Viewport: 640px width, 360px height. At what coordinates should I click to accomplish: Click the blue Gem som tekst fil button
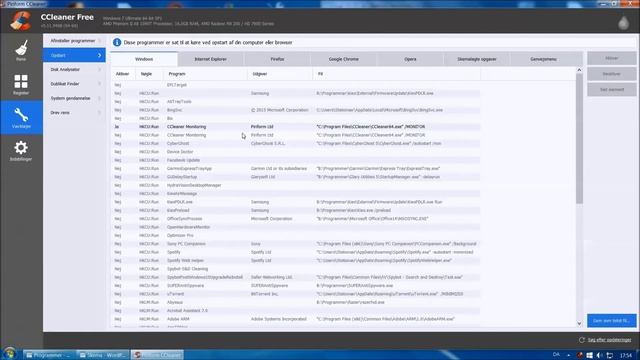click(x=611, y=321)
